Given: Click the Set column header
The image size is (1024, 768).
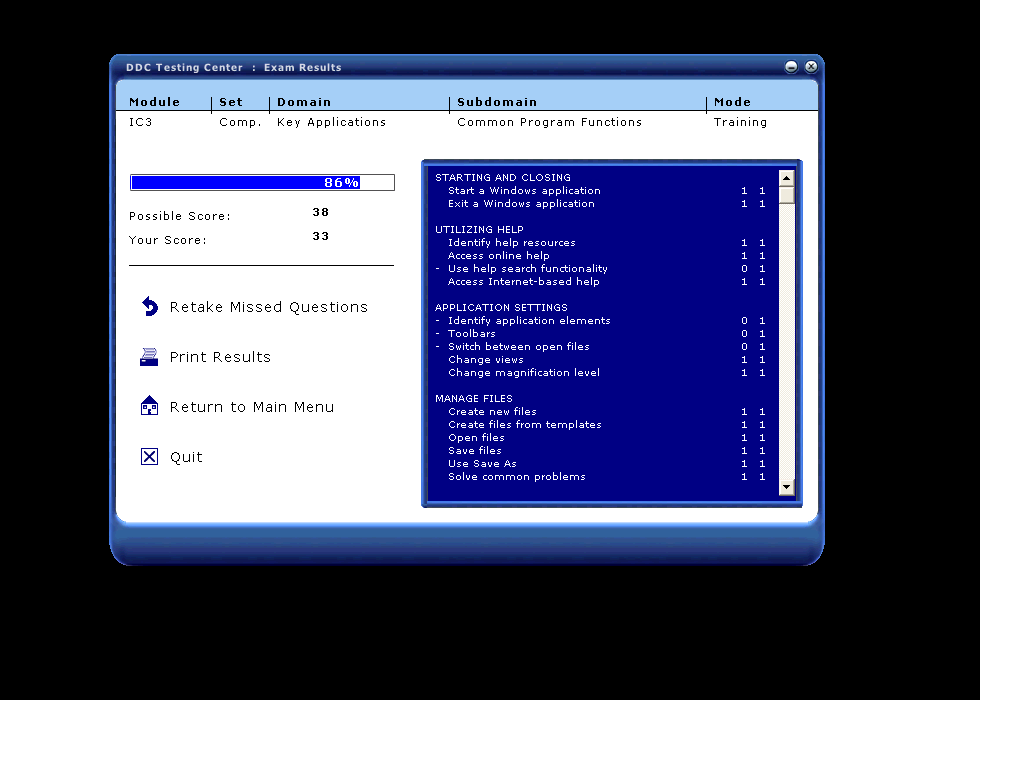Looking at the screenshot, I should pos(231,102).
